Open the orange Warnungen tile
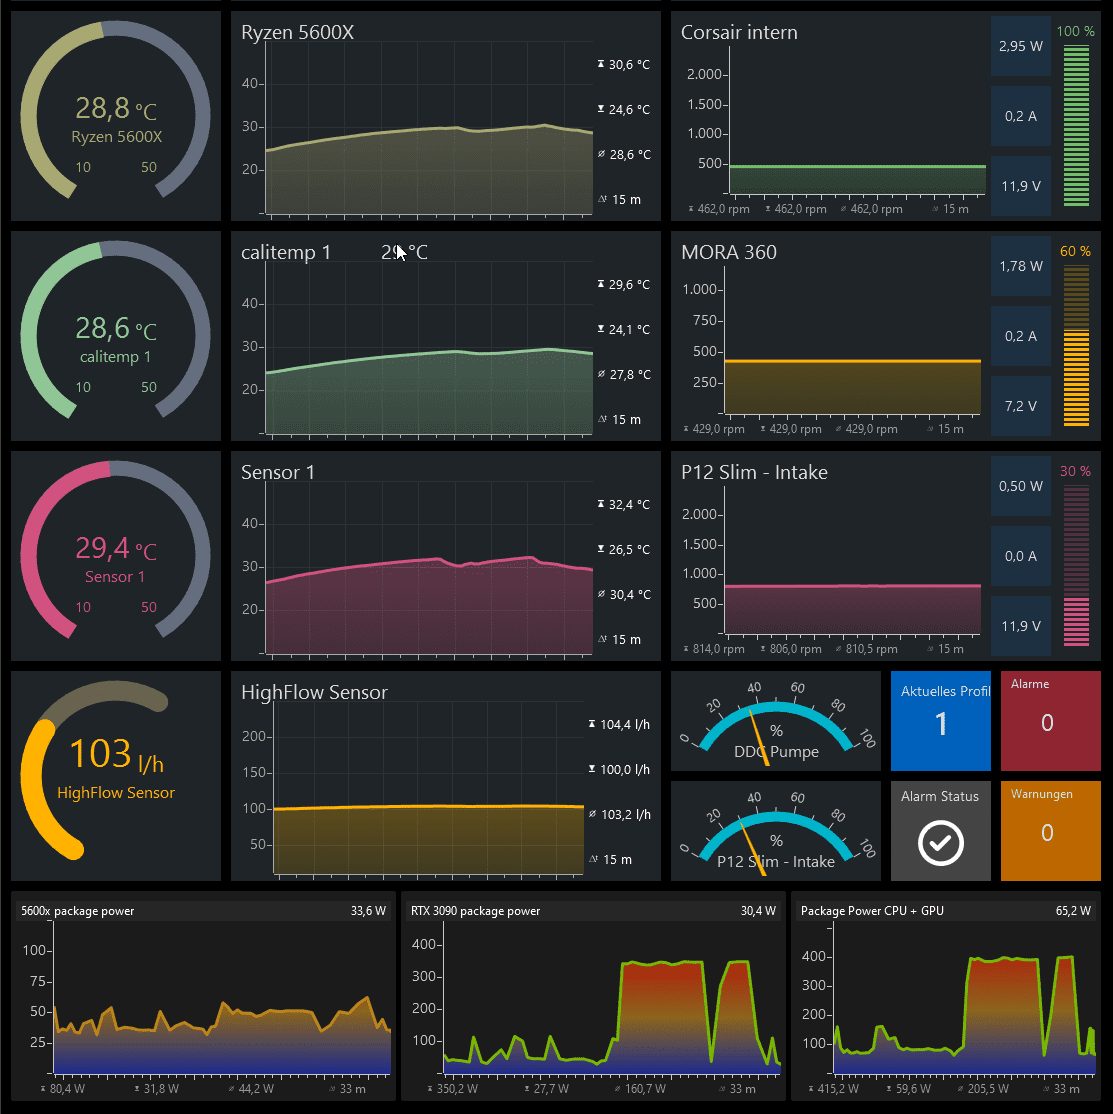Viewport: 1113px width, 1114px height. coord(1050,831)
